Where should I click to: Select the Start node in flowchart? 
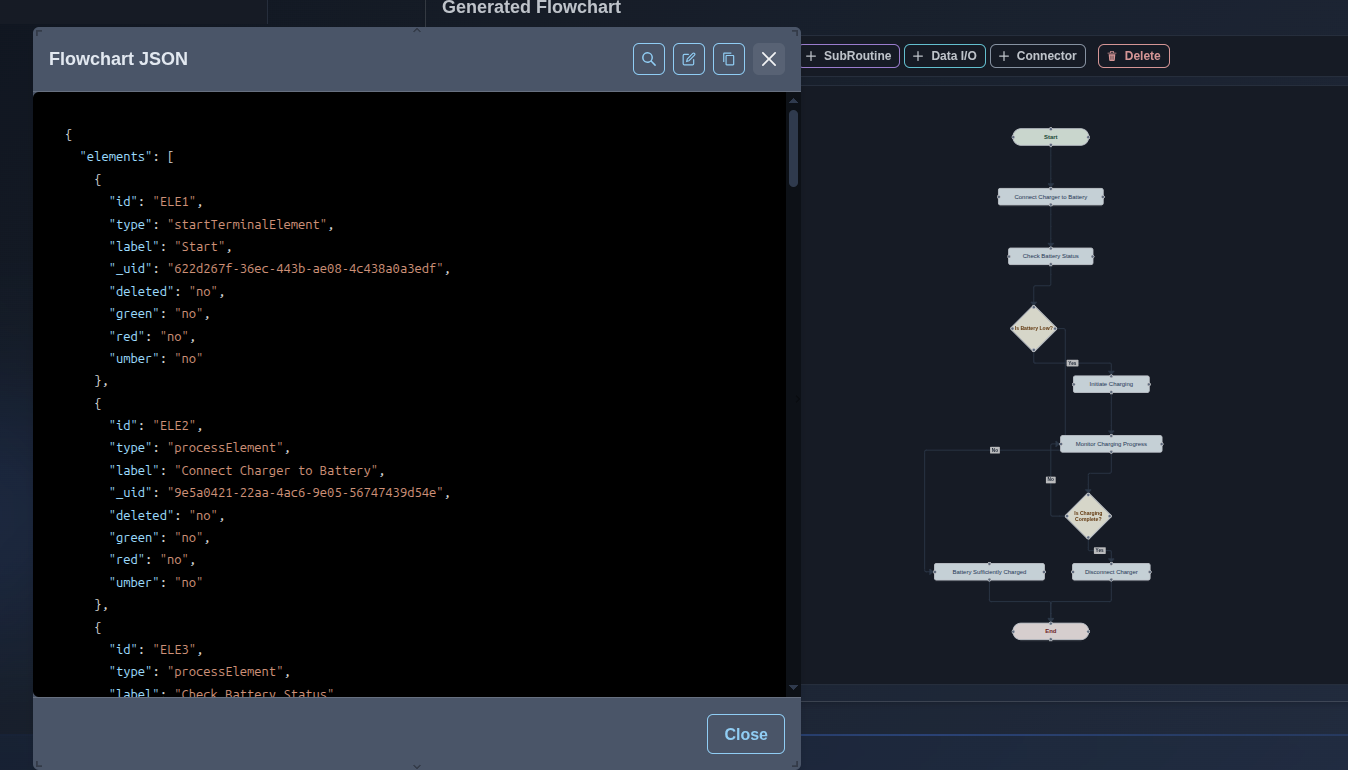point(1051,137)
